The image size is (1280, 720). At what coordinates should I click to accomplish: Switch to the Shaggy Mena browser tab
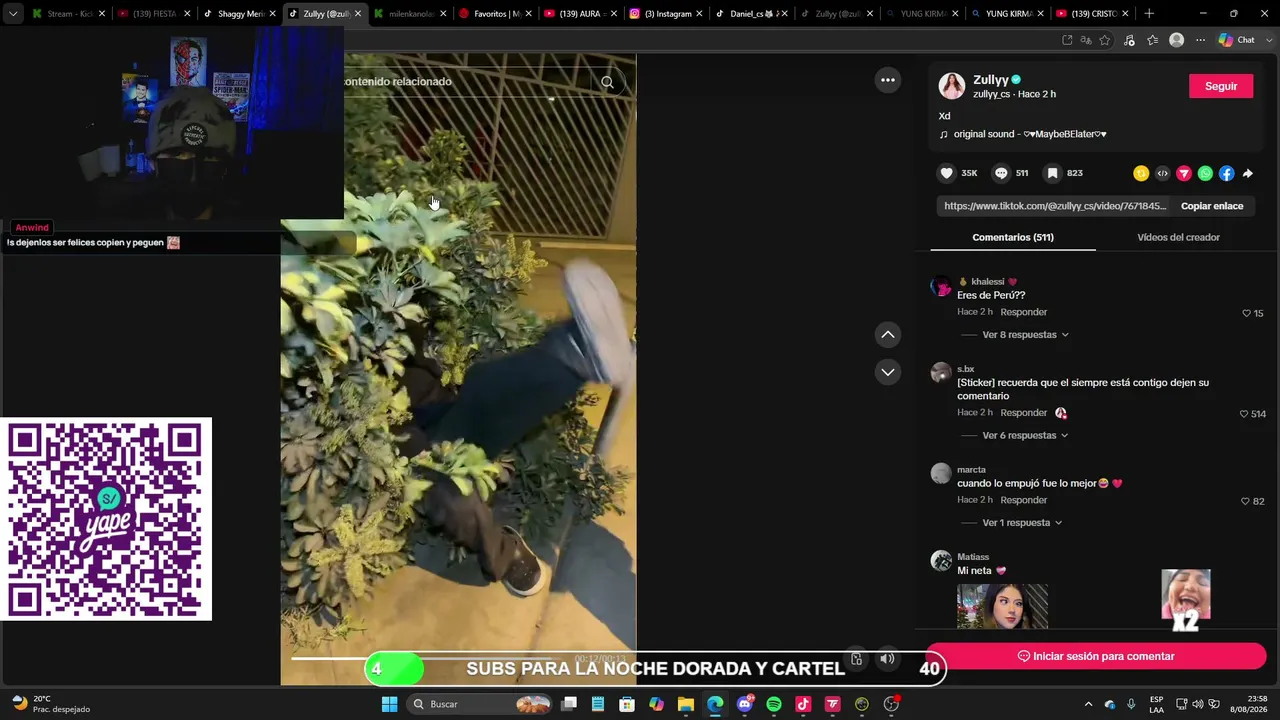pos(240,14)
